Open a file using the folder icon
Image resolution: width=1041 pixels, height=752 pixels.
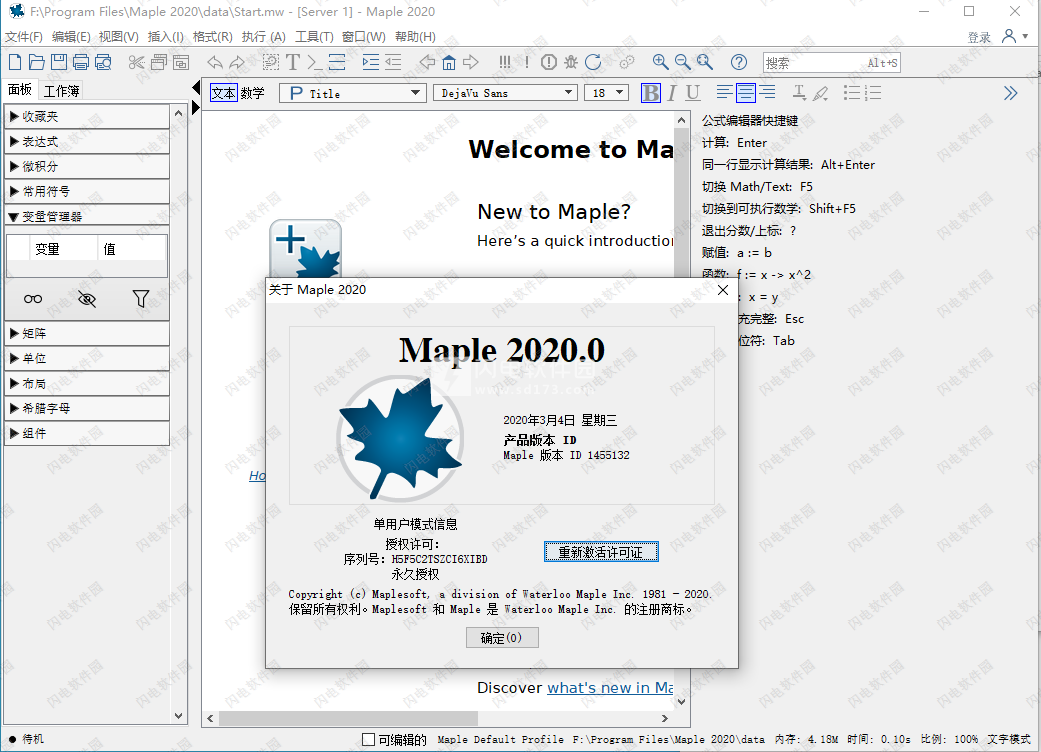[x=37, y=62]
